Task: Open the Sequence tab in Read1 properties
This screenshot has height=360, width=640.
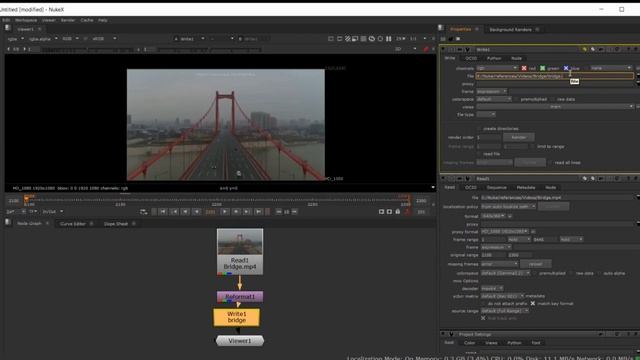Action: pyautogui.click(x=496, y=187)
